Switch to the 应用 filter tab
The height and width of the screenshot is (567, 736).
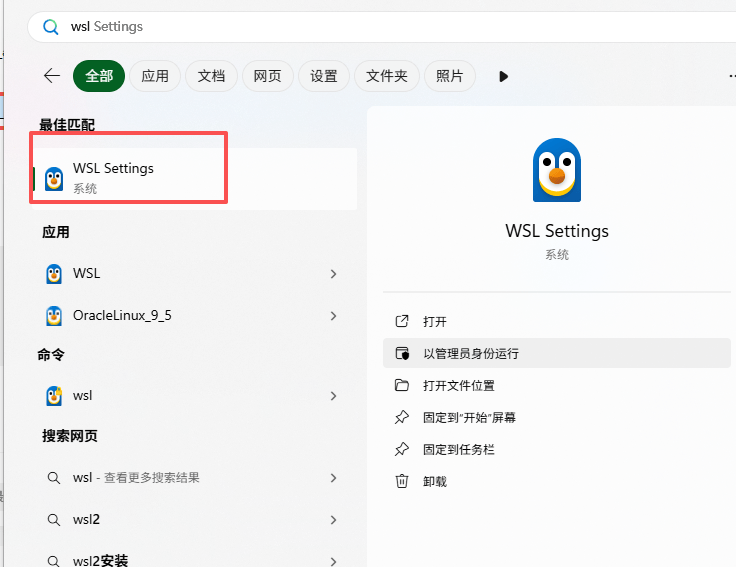click(155, 76)
